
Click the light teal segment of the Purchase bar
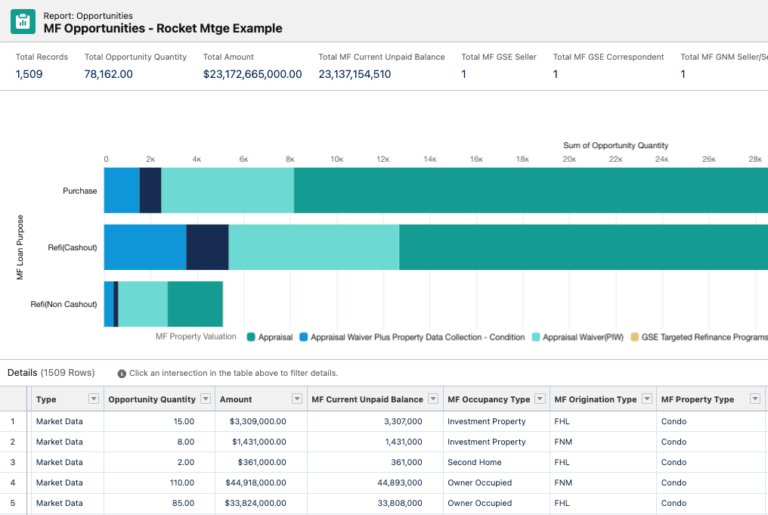228,191
